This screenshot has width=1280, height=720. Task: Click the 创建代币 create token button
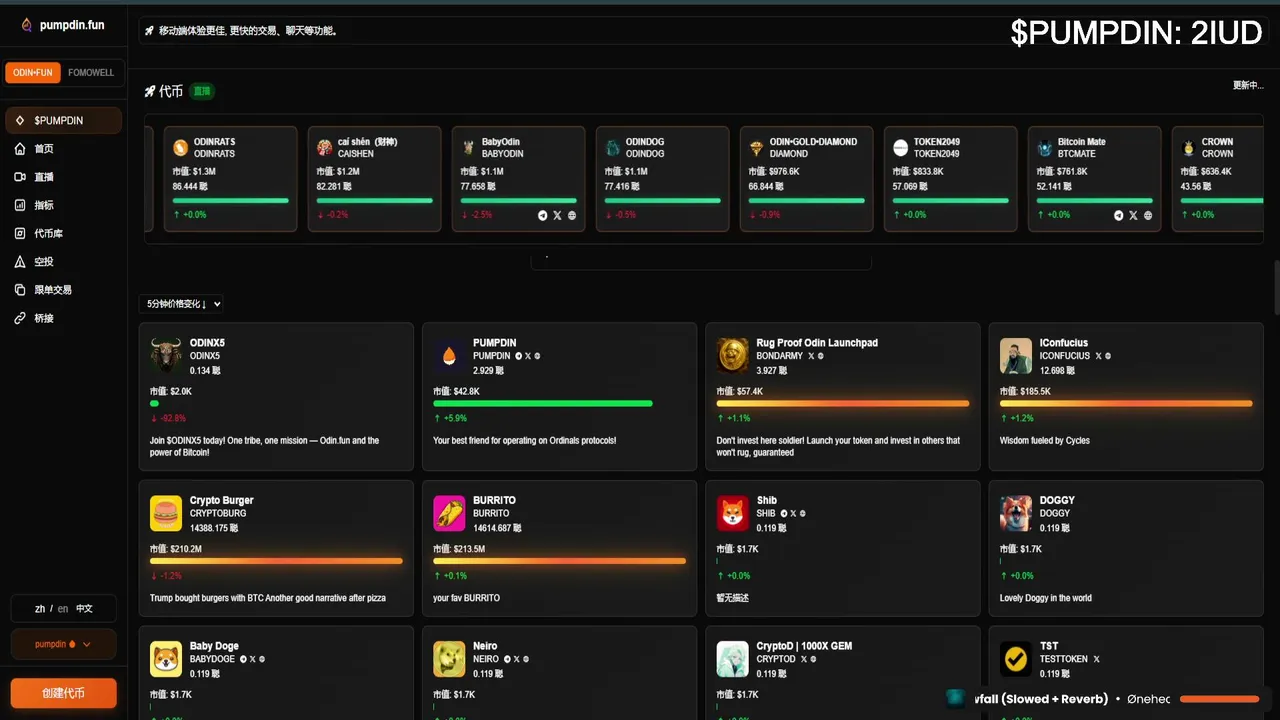63,693
